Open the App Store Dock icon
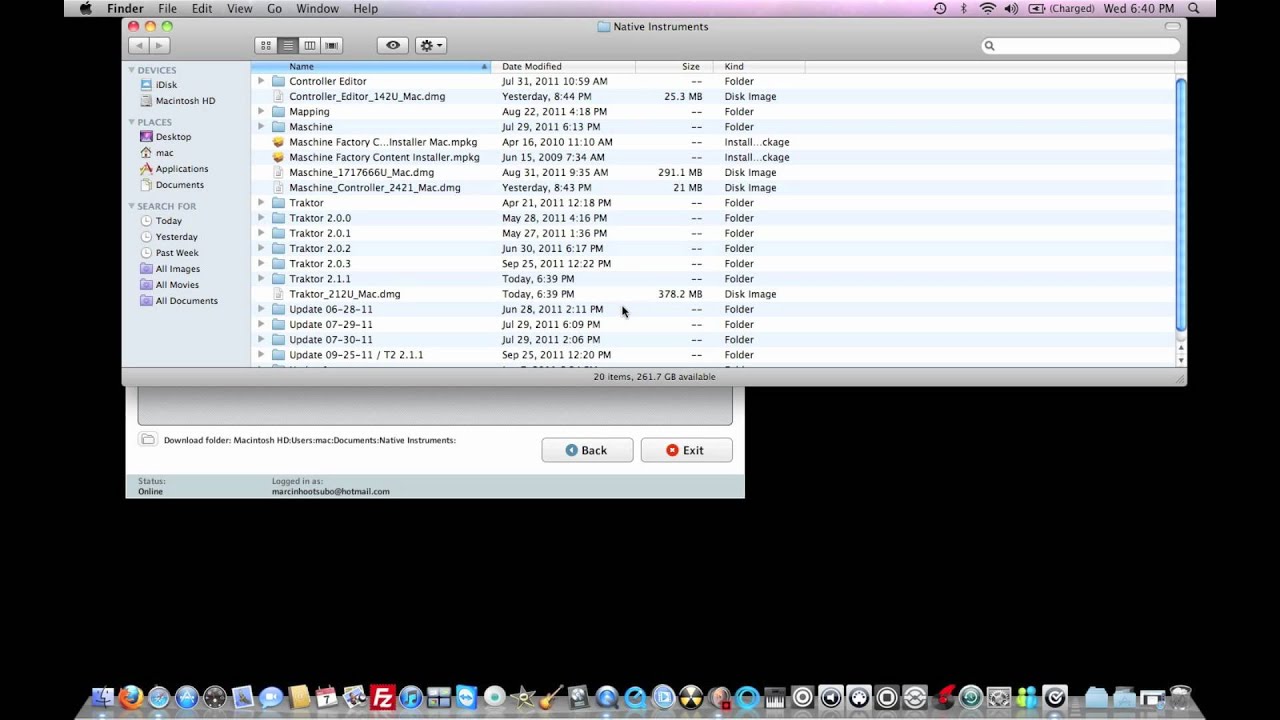 [x=187, y=697]
